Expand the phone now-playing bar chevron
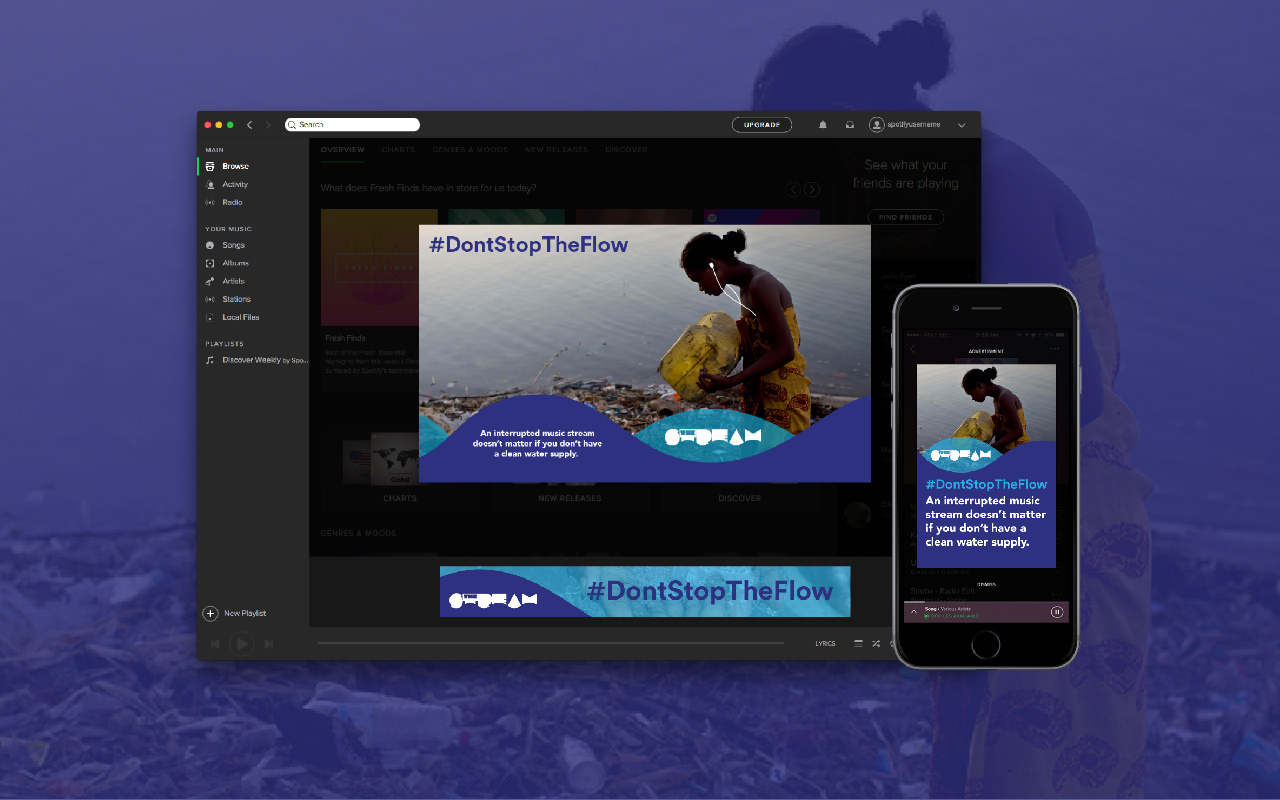Viewport: 1280px width, 800px height. [x=913, y=611]
